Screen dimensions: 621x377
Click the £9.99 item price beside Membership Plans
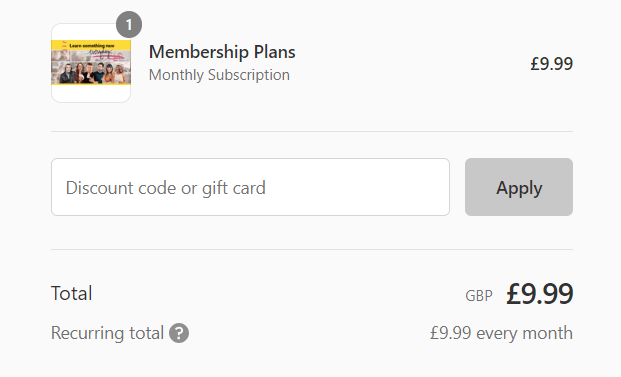click(551, 63)
